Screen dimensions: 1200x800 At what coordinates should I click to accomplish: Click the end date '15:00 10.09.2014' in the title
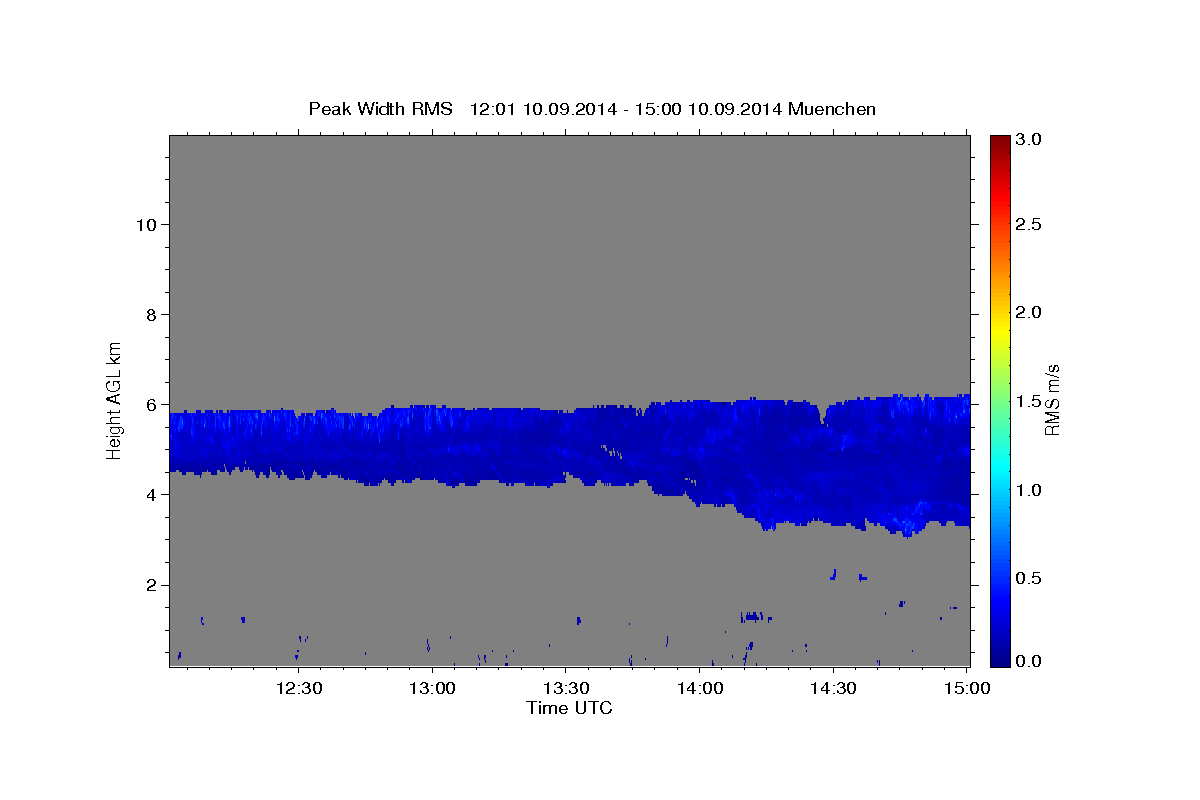pos(709,109)
